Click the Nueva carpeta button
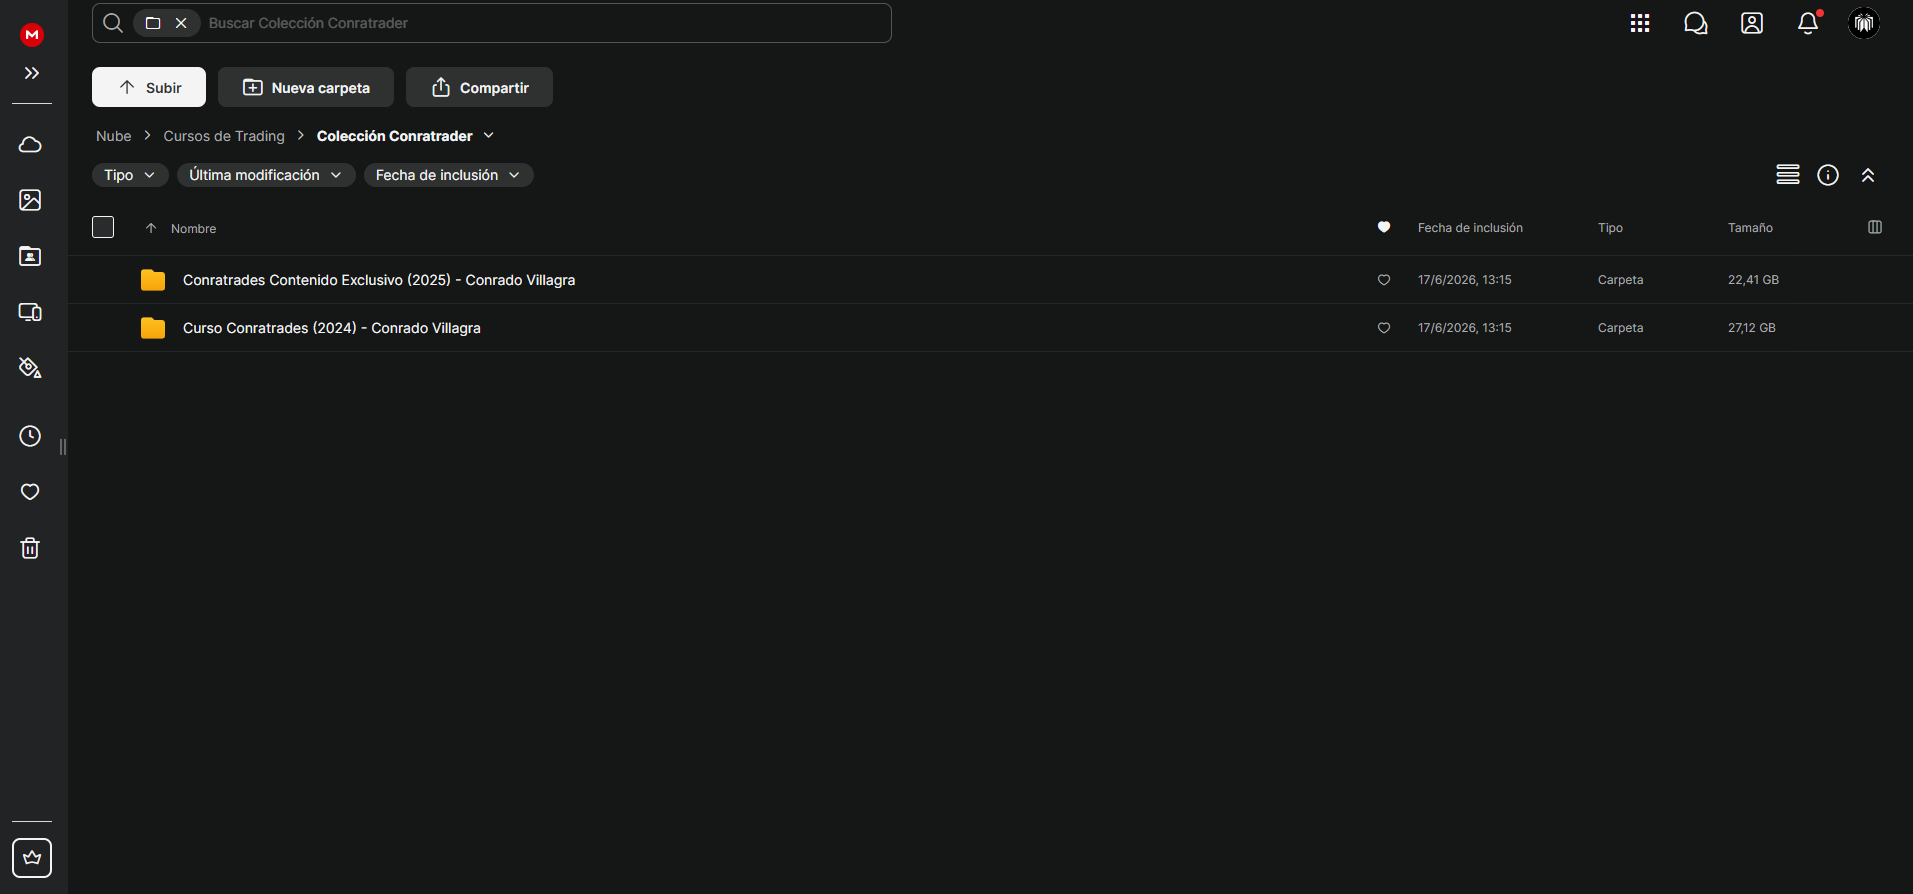 (x=306, y=87)
